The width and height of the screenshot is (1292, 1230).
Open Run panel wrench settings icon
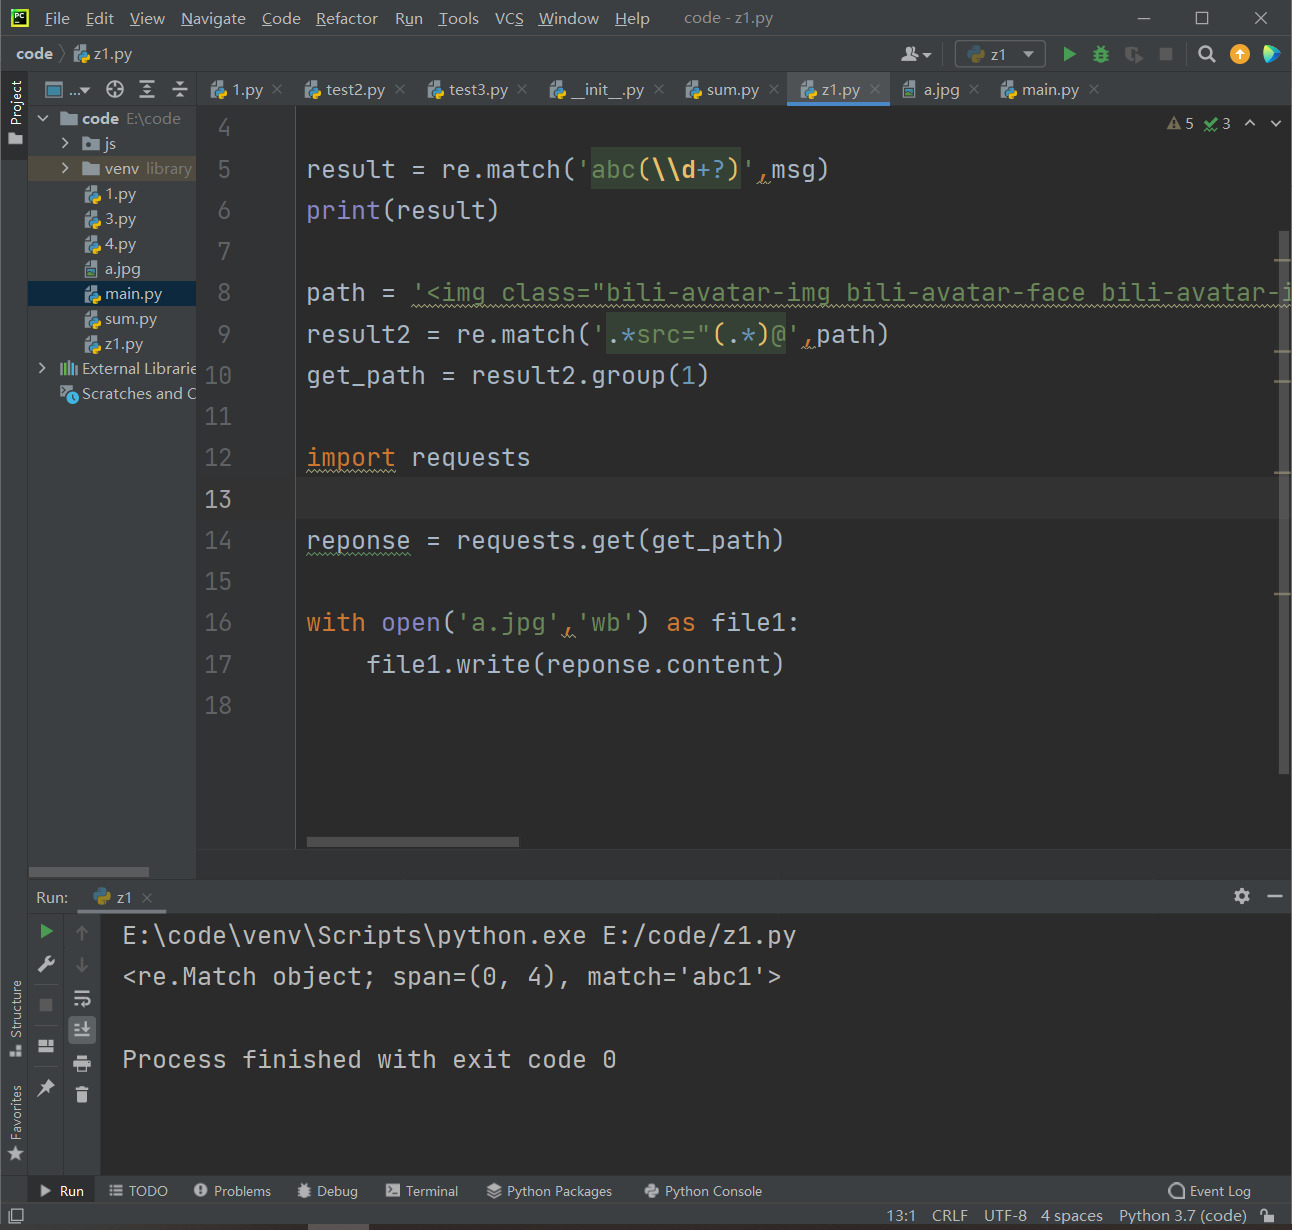pyautogui.click(x=46, y=964)
